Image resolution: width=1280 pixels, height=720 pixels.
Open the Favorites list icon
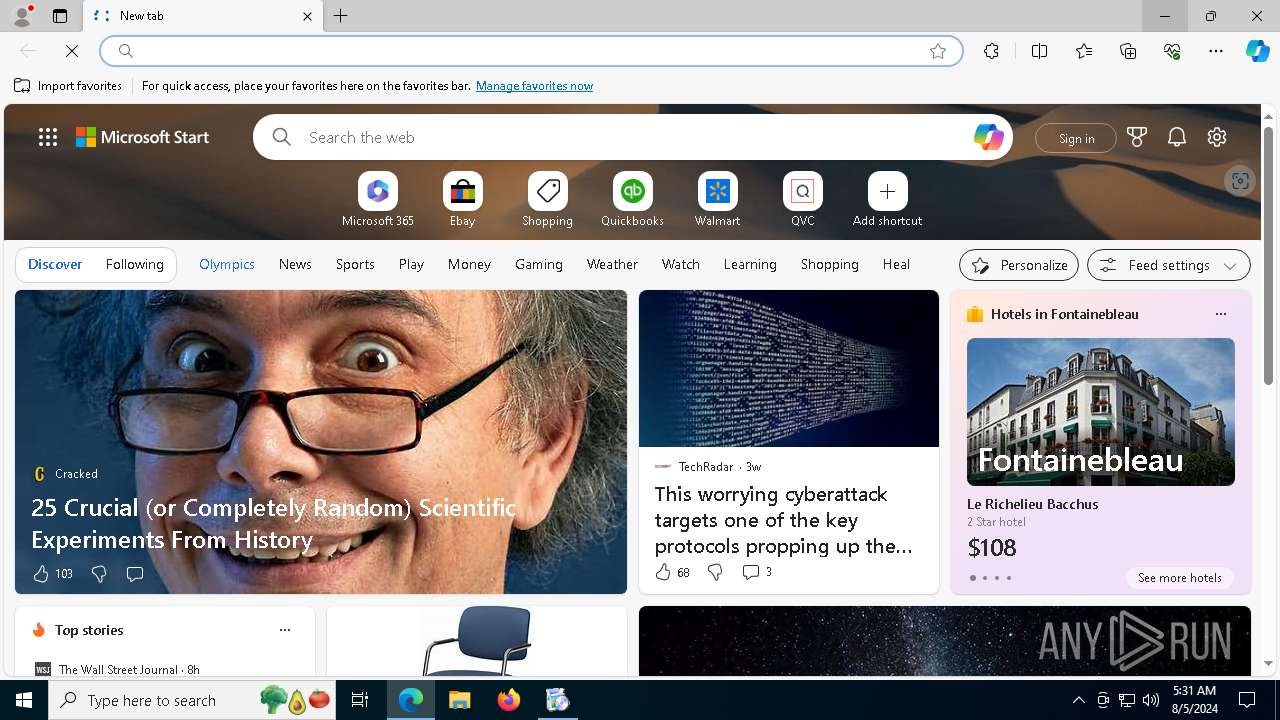[1084, 51]
